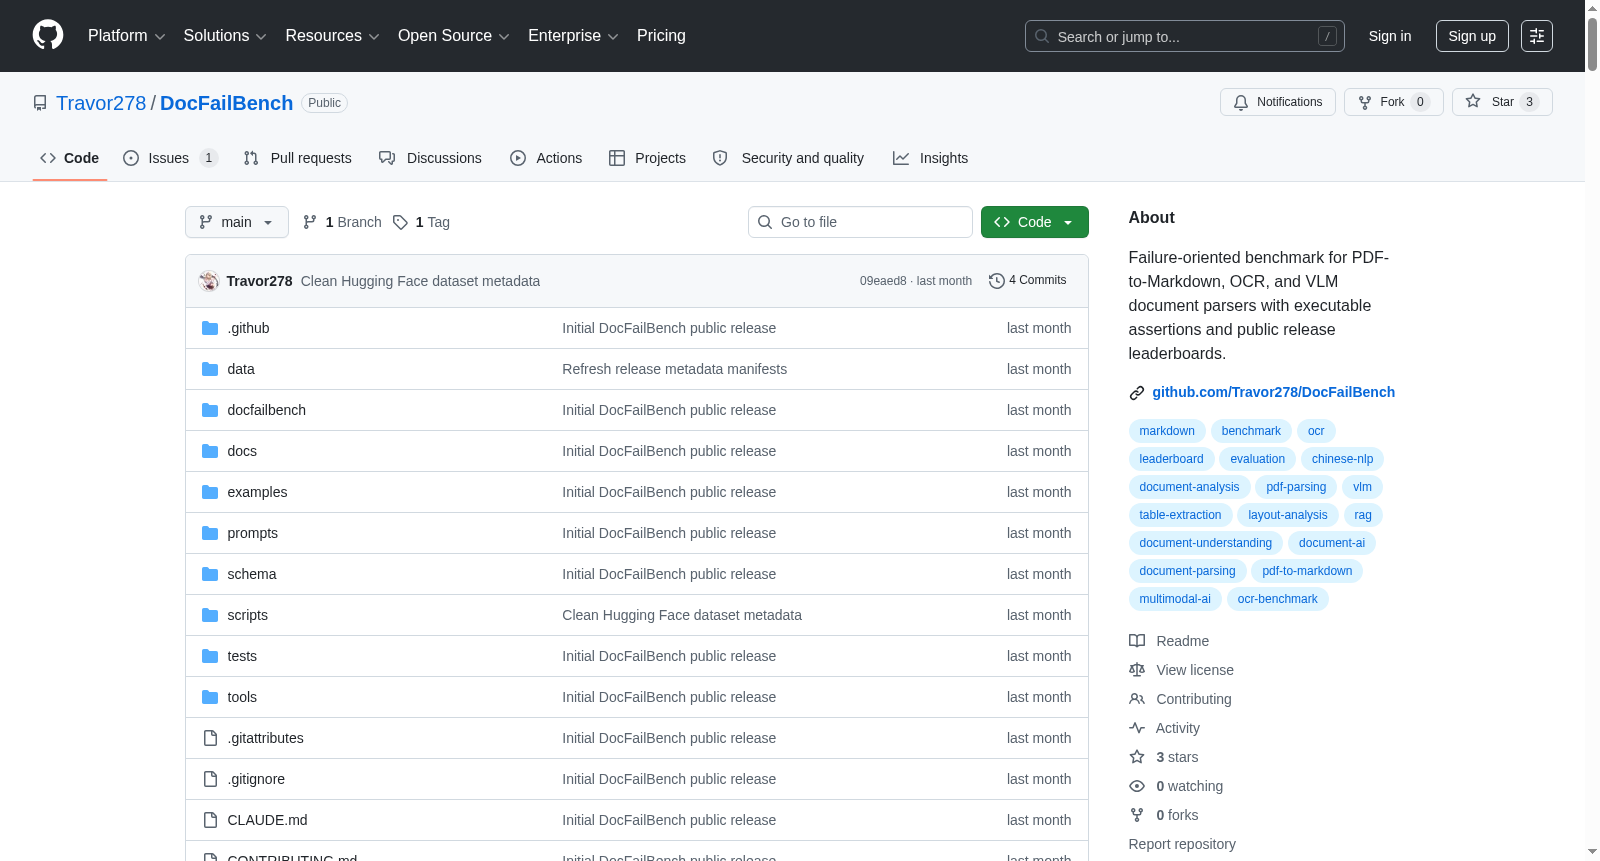This screenshot has width=1600, height=861.
Task: Select the Code tab
Action: pyautogui.click(x=70, y=158)
